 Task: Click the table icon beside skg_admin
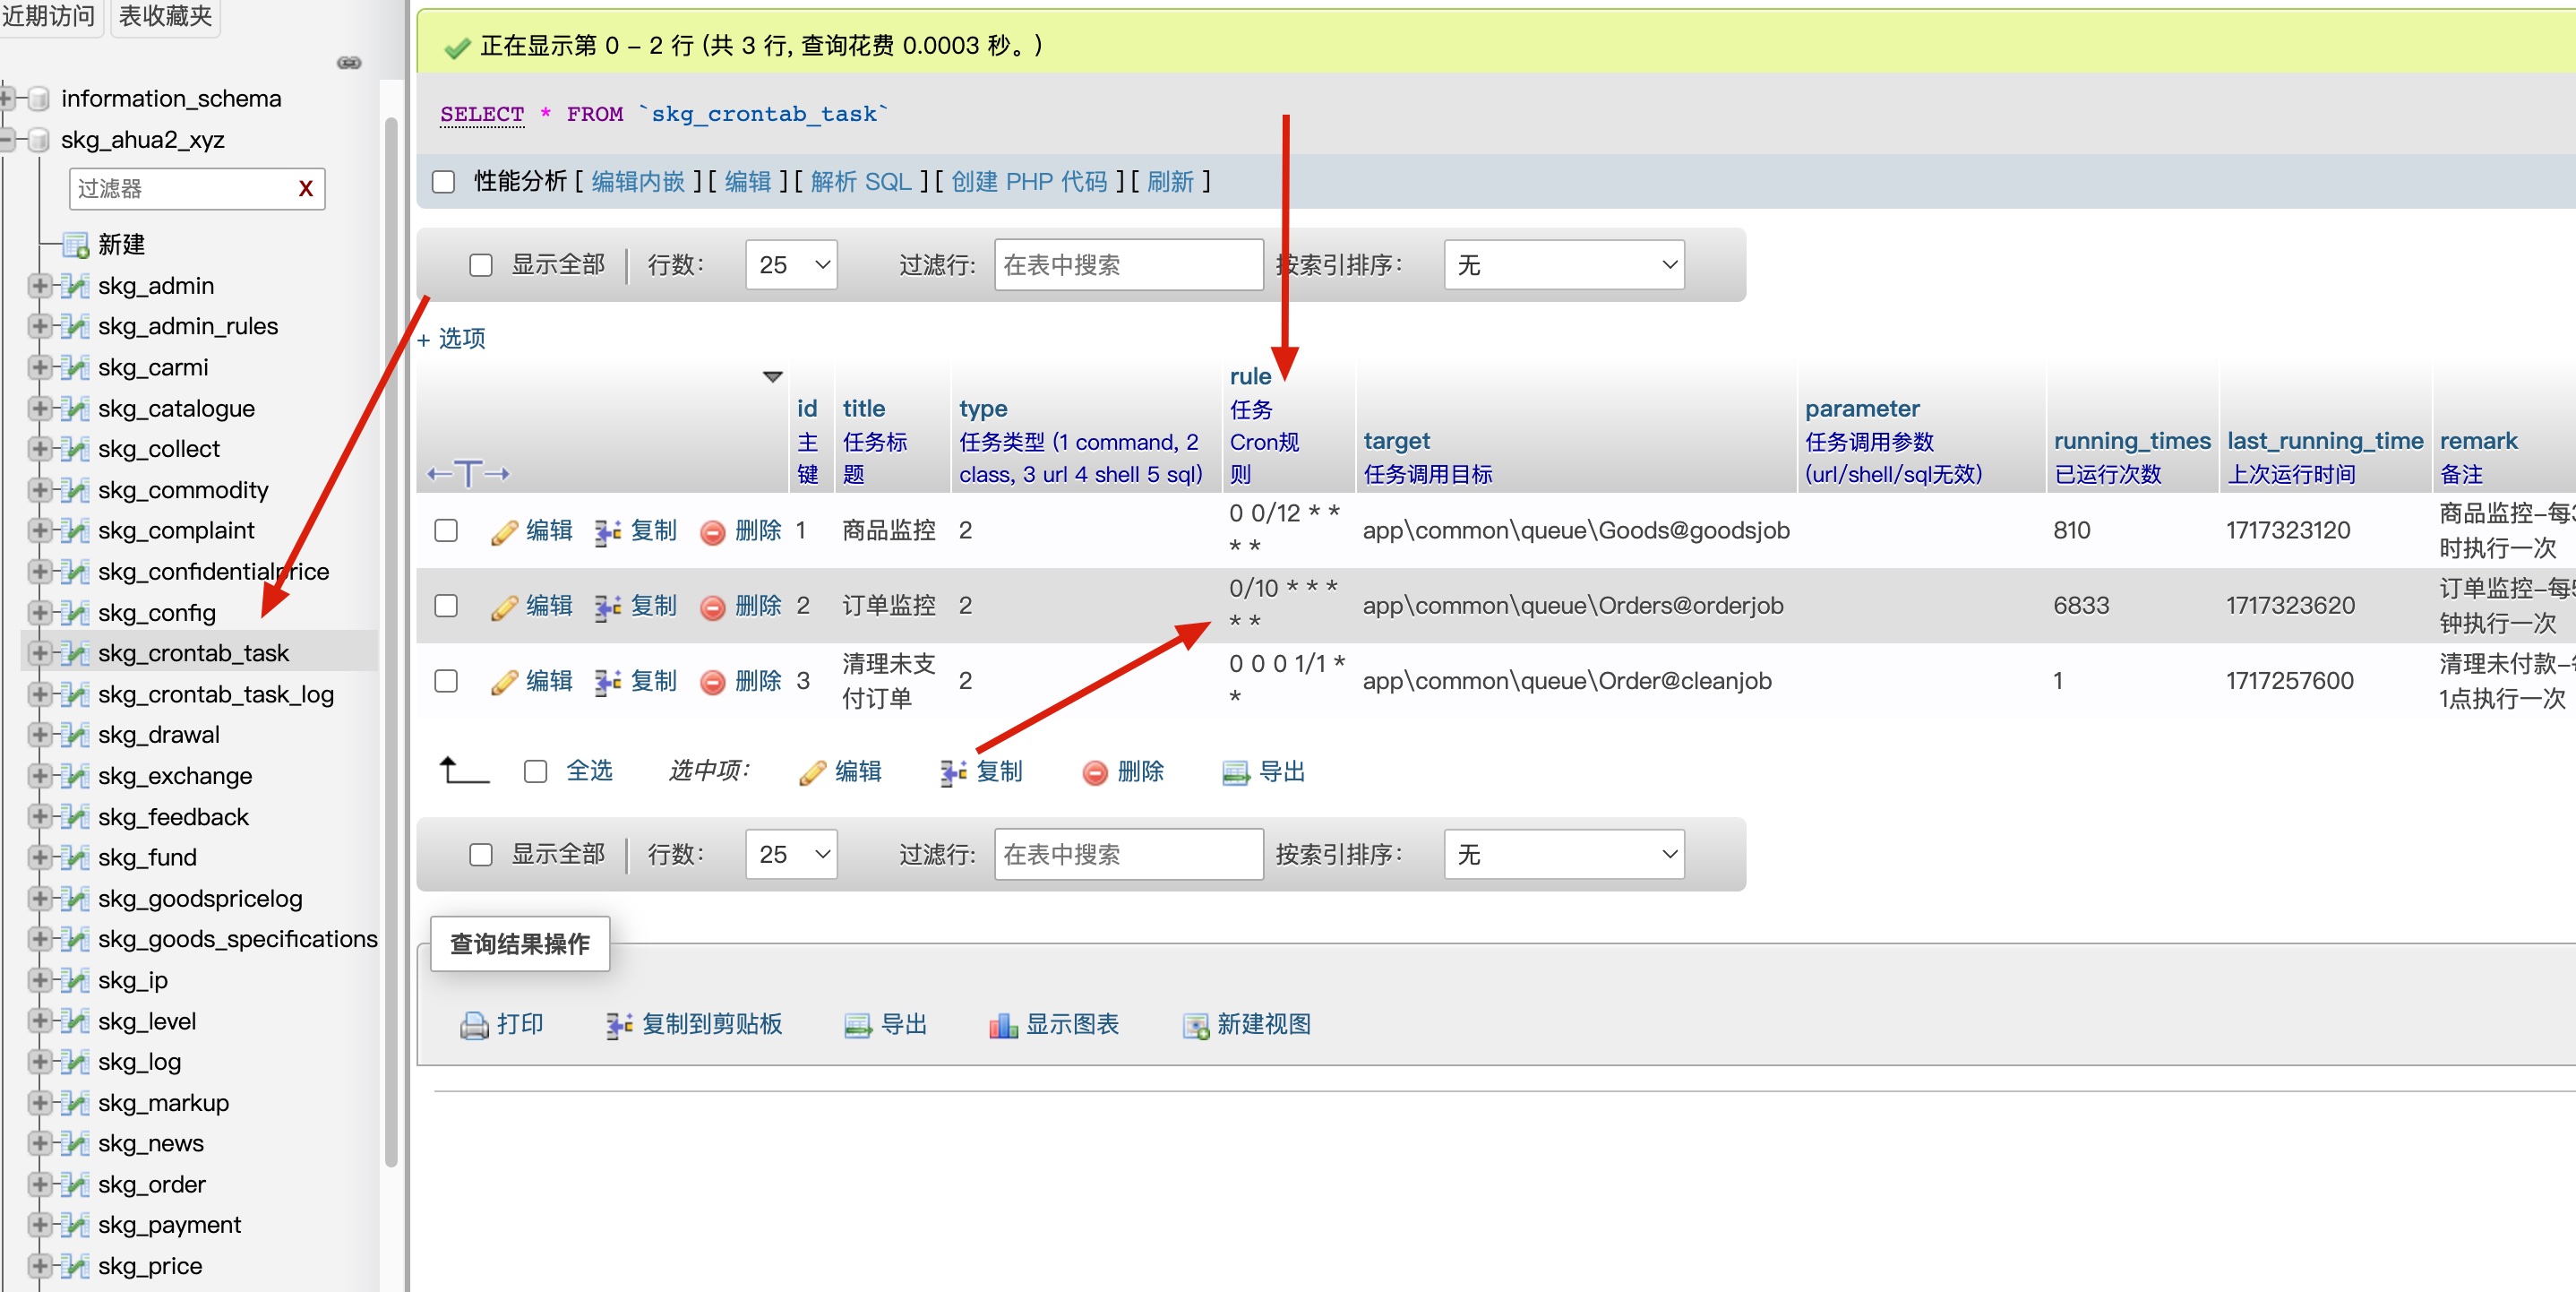click(75, 286)
